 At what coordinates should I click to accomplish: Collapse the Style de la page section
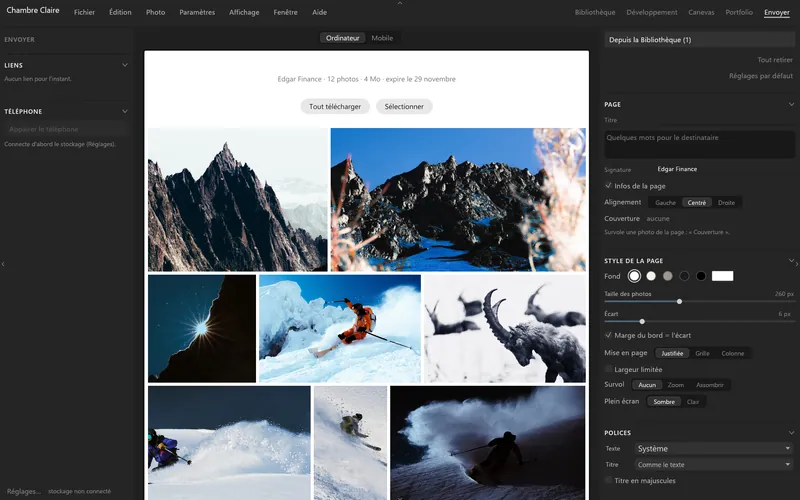791,260
